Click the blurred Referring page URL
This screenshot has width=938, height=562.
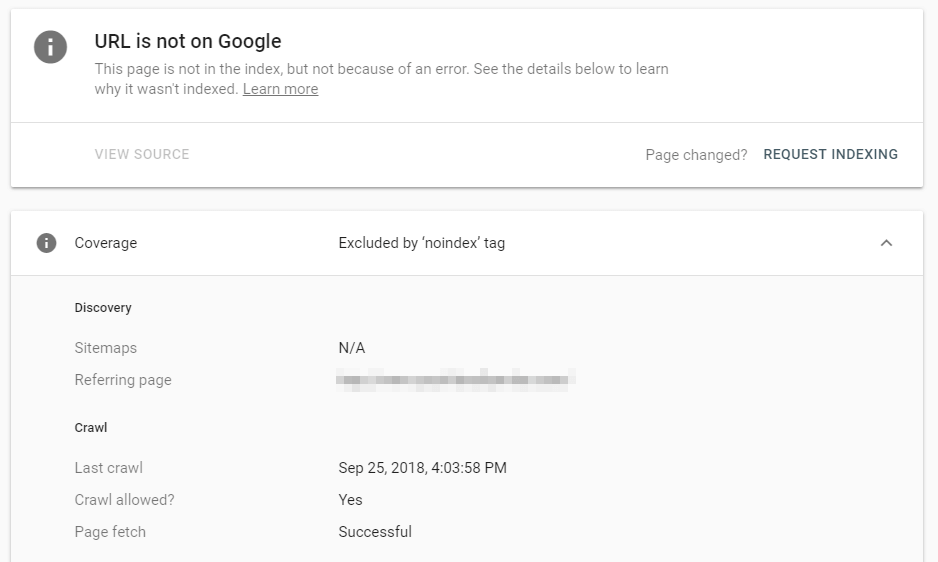[x=456, y=380]
